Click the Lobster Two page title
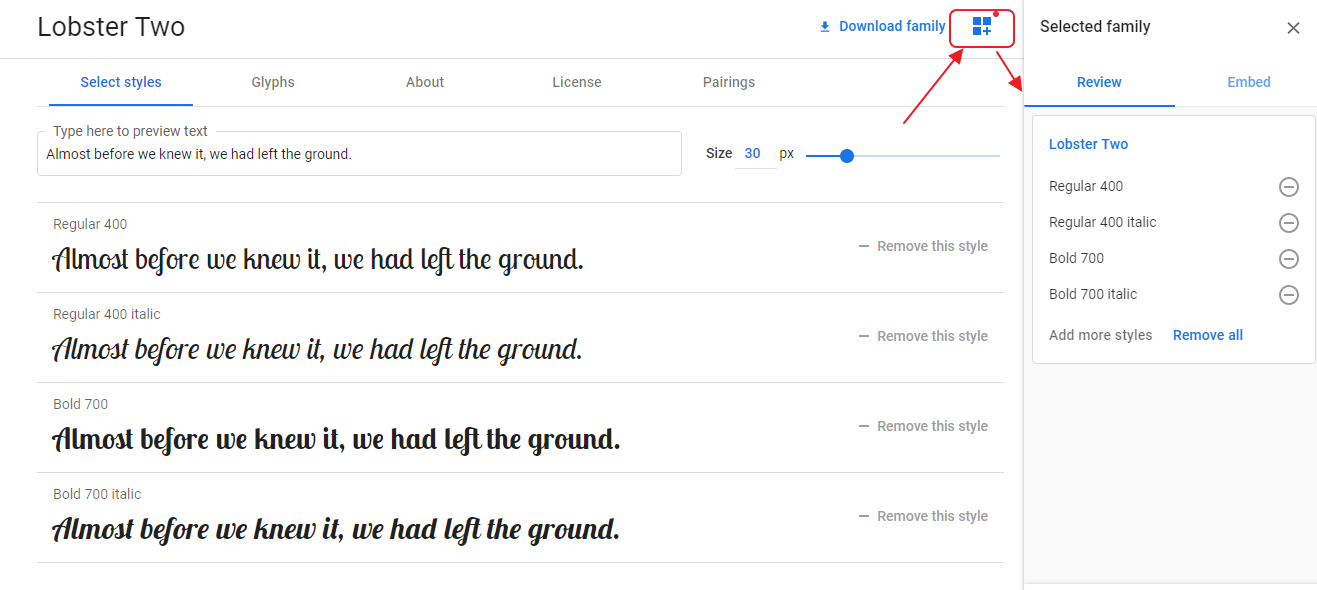The width and height of the screenshot is (1317, 590). [x=111, y=27]
